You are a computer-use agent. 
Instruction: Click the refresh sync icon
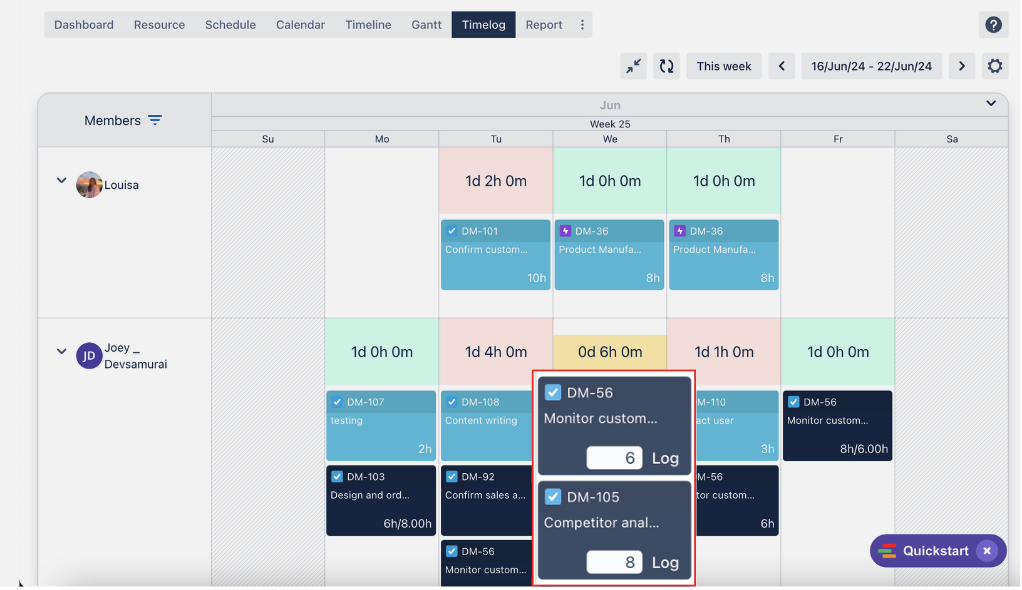pos(666,66)
